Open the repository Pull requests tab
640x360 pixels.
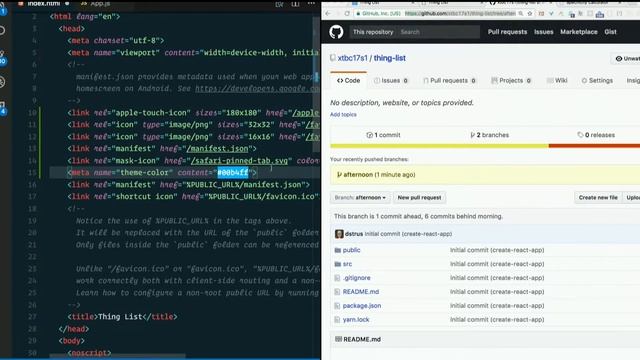click(449, 80)
